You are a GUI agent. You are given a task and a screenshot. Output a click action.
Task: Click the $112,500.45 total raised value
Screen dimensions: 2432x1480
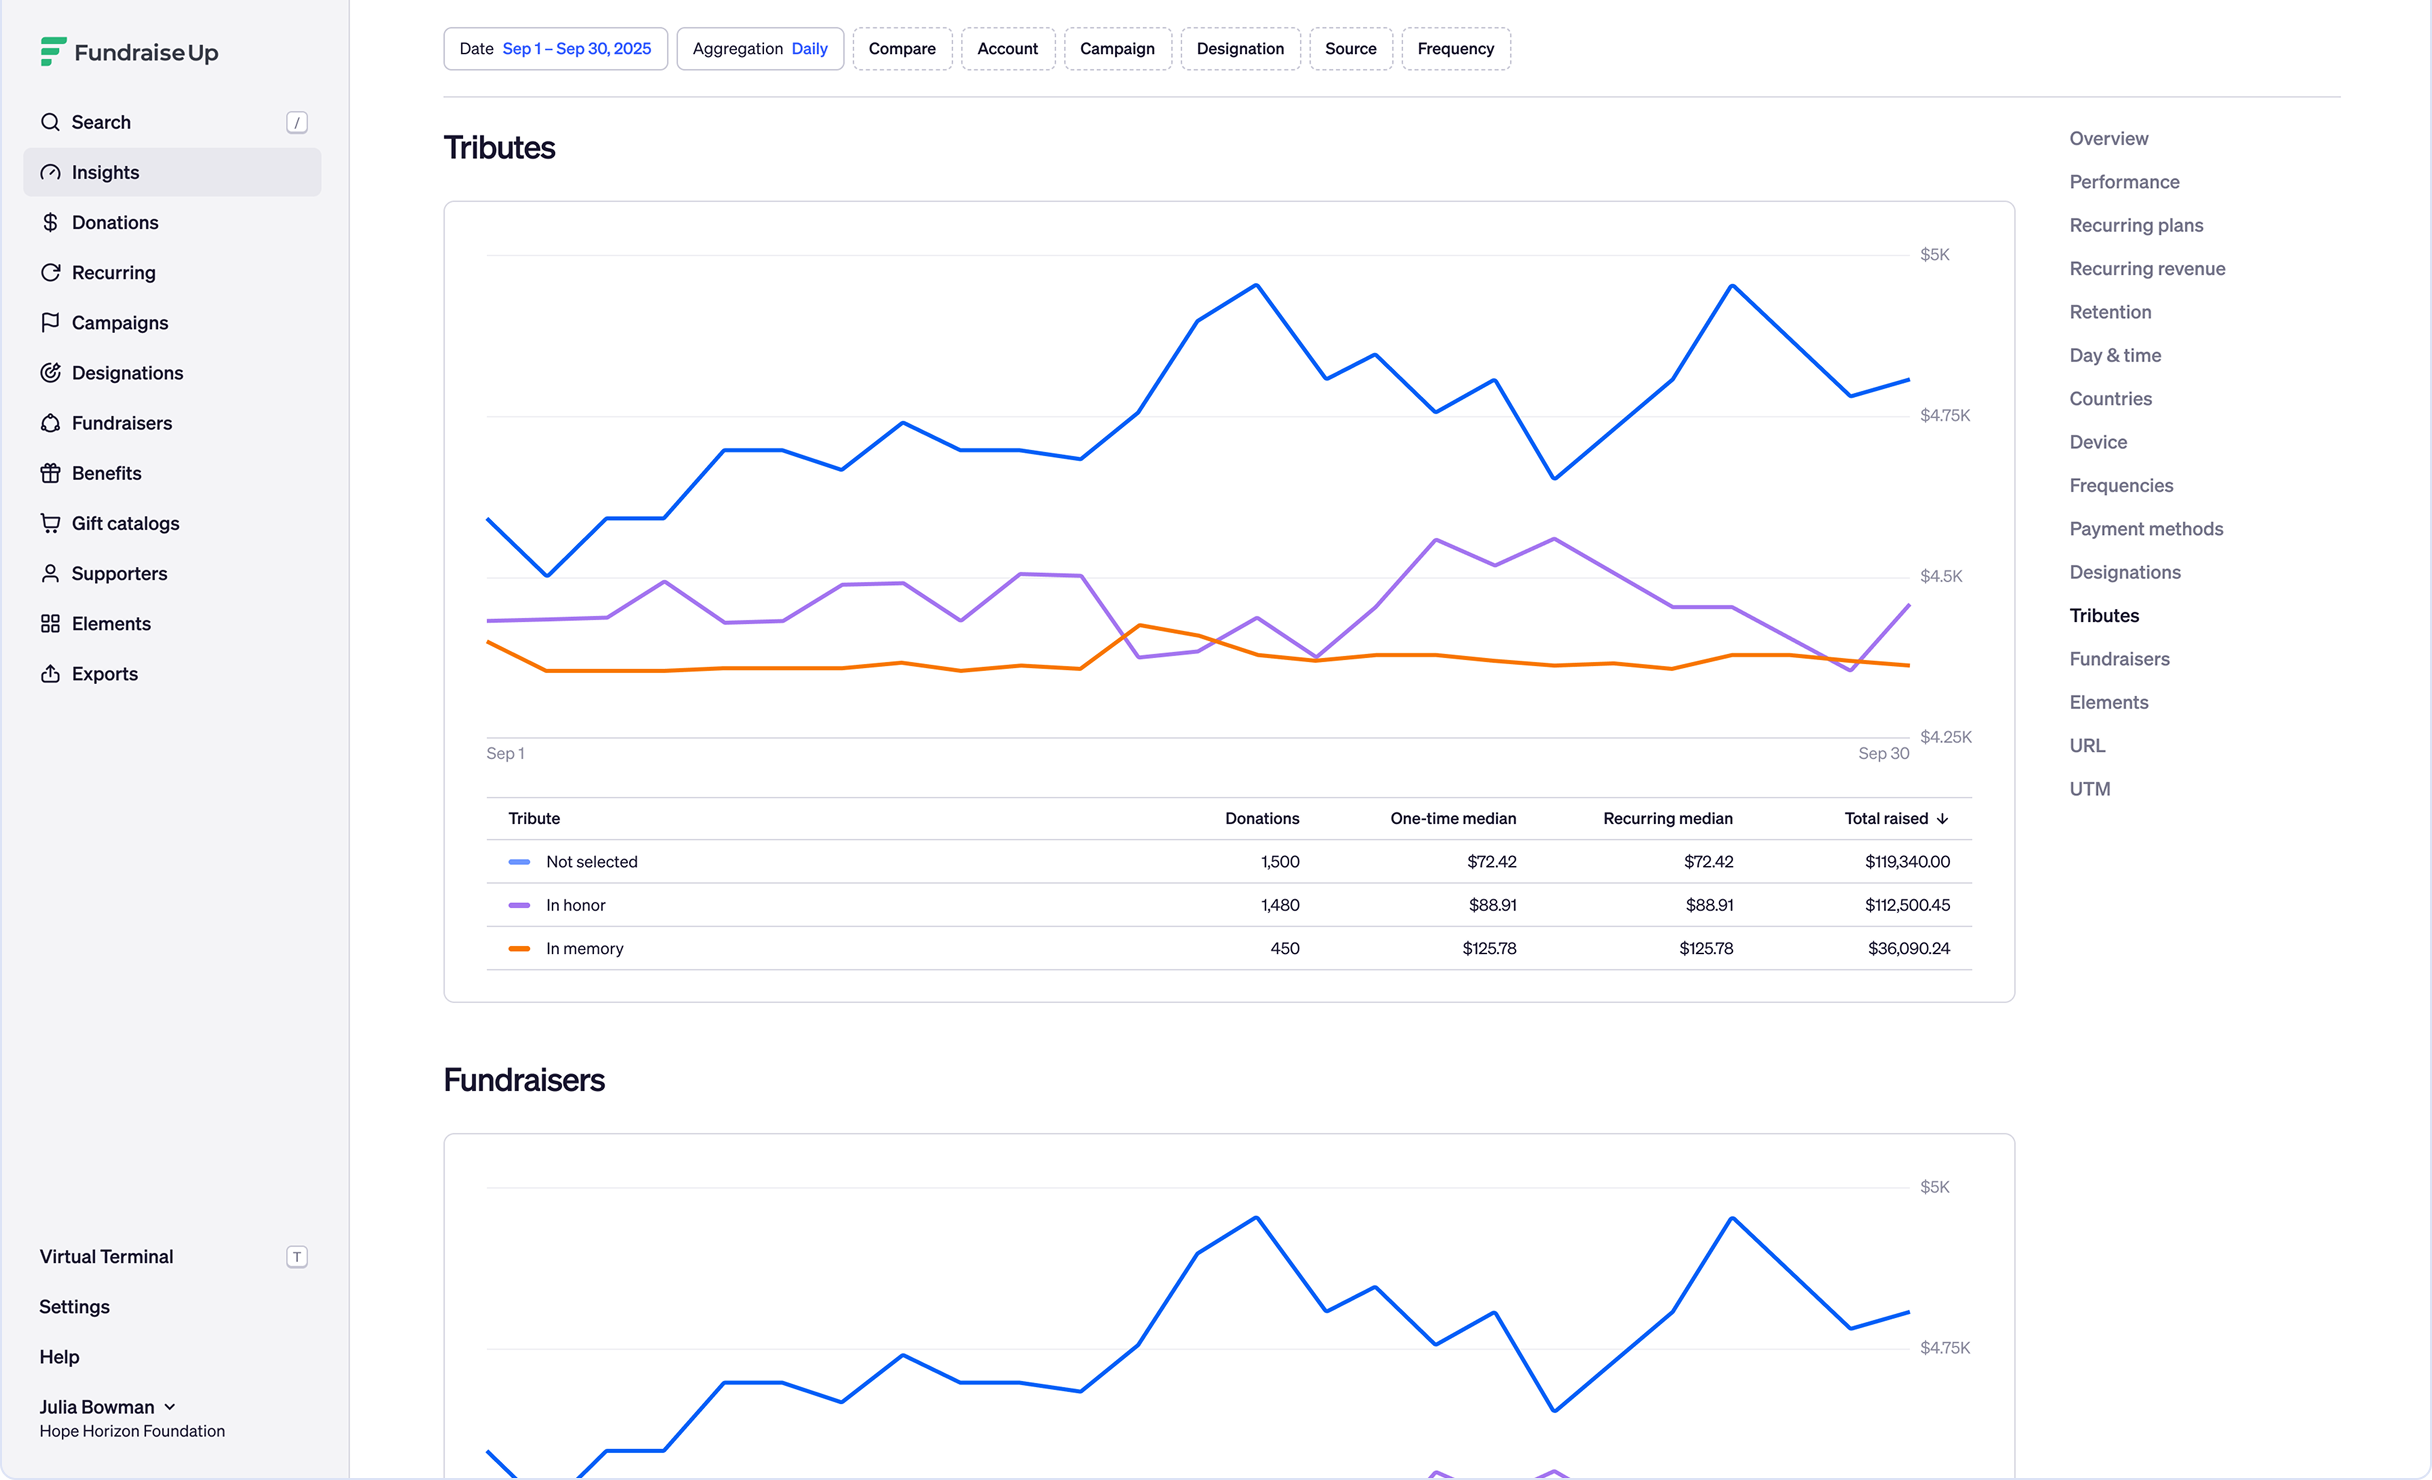pos(1907,905)
